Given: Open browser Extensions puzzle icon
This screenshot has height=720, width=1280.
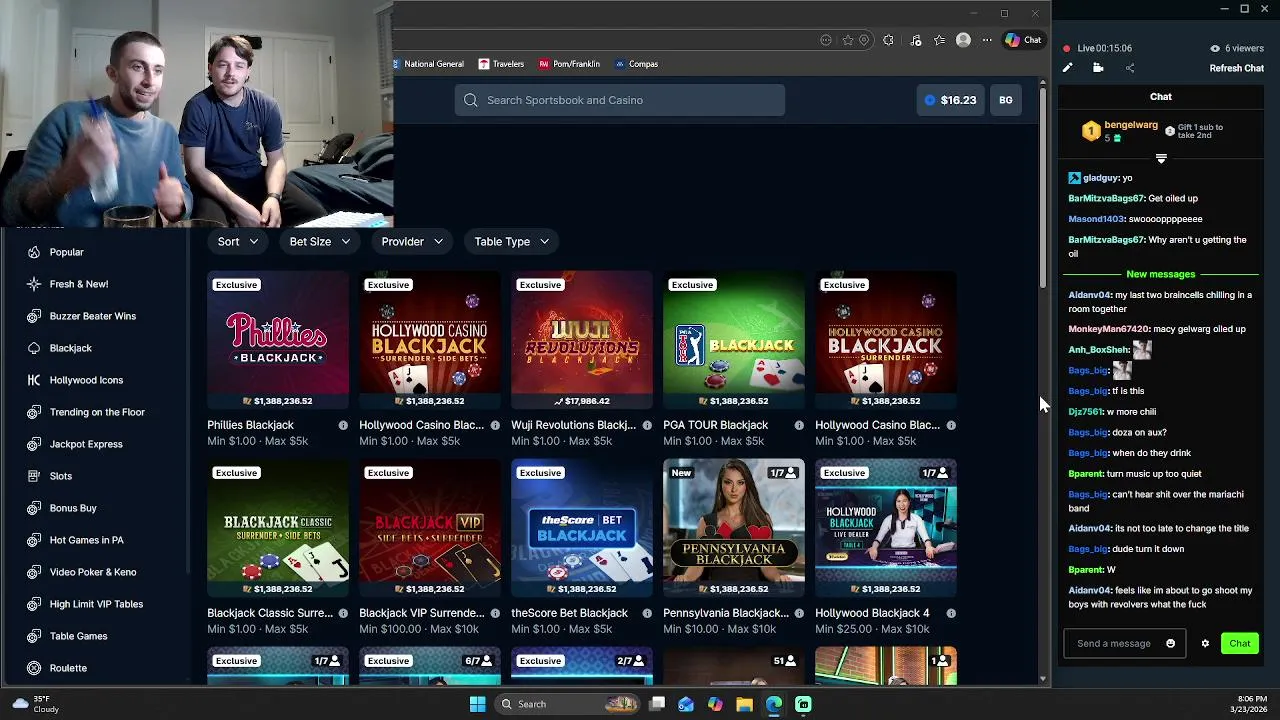Looking at the screenshot, I should point(888,40).
